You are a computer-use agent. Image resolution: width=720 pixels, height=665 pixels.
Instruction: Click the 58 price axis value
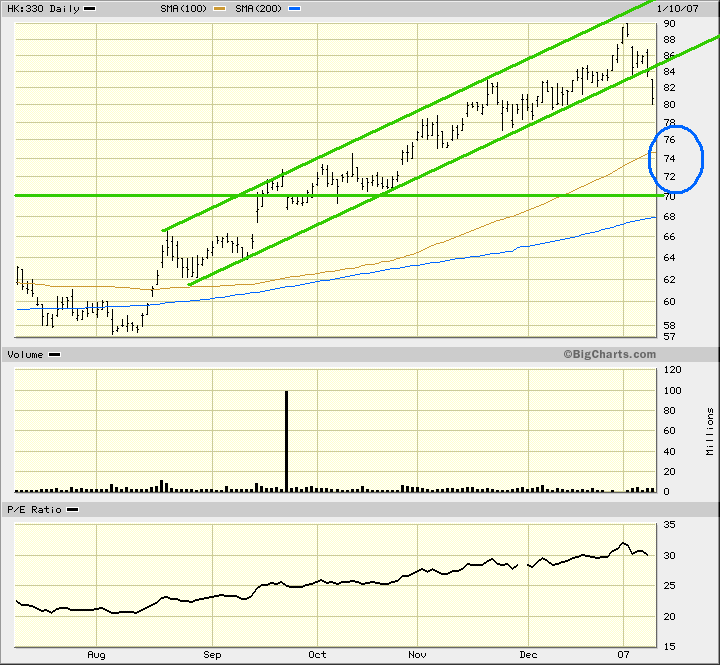669,325
